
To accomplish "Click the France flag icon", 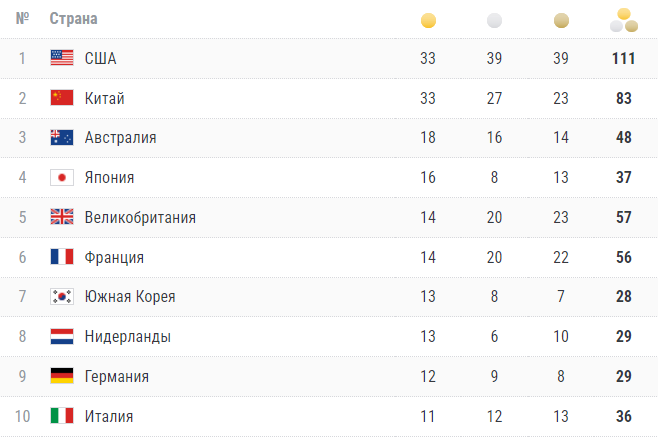I will click(62, 257).
